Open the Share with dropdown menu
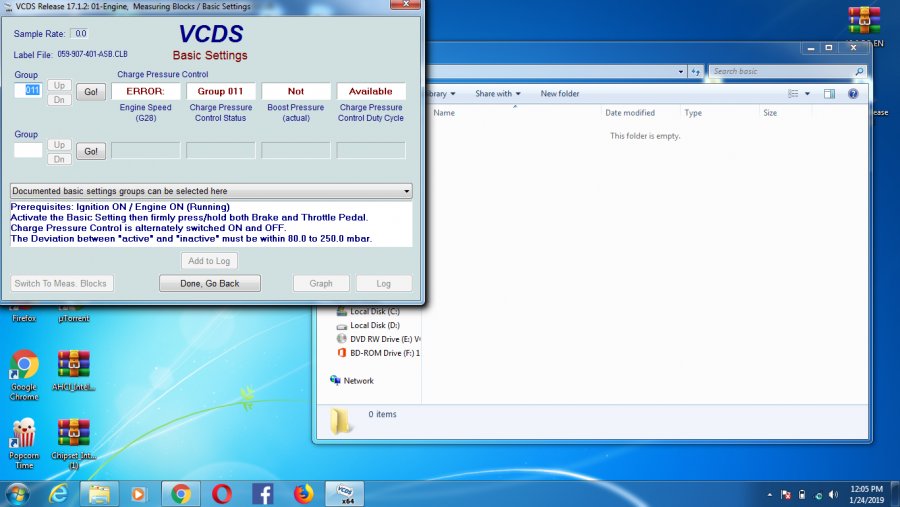The height and width of the screenshot is (507, 900). [x=498, y=94]
